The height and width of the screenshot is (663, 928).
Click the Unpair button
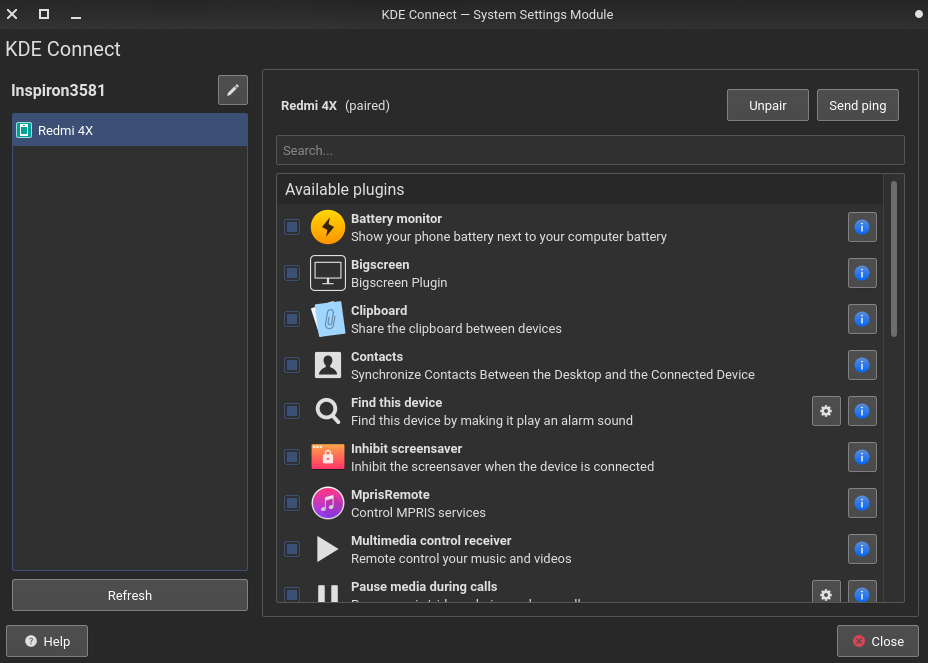pos(768,105)
